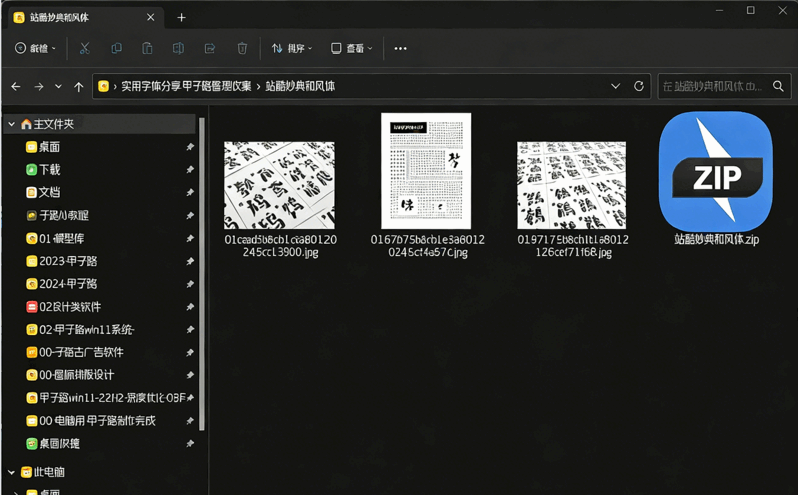Open the View dropdown menu
This screenshot has height=495, width=798.
pos(352,48)
